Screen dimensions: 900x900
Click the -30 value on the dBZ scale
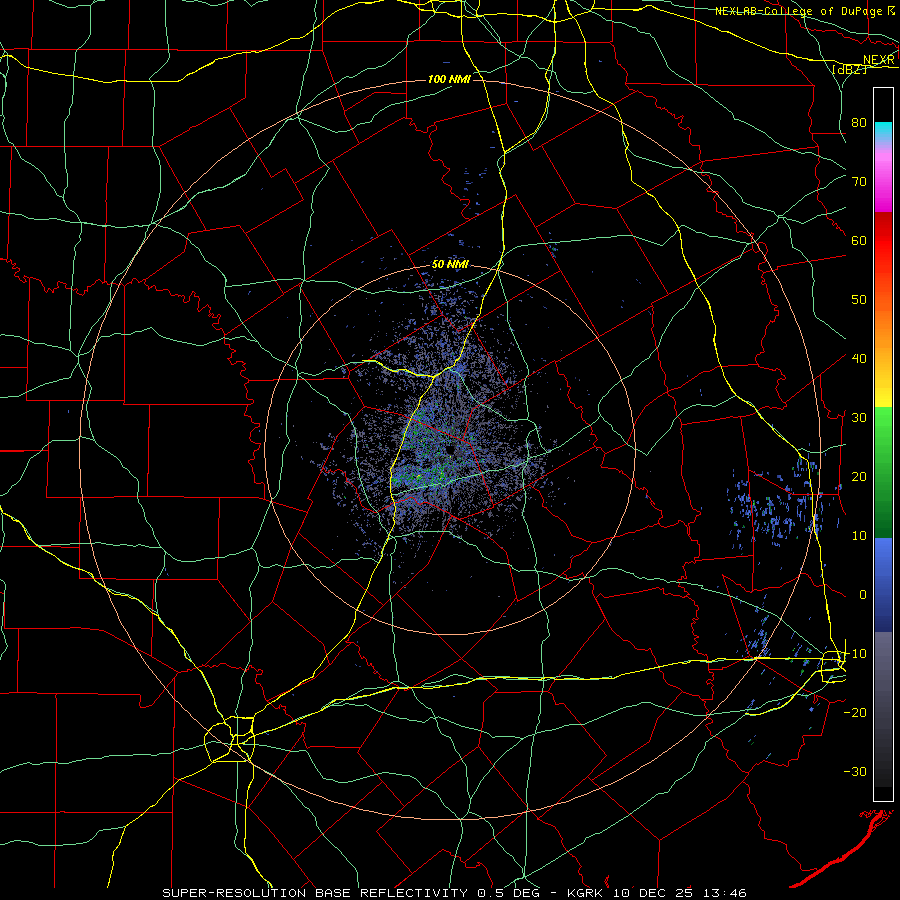coord(855,771)
